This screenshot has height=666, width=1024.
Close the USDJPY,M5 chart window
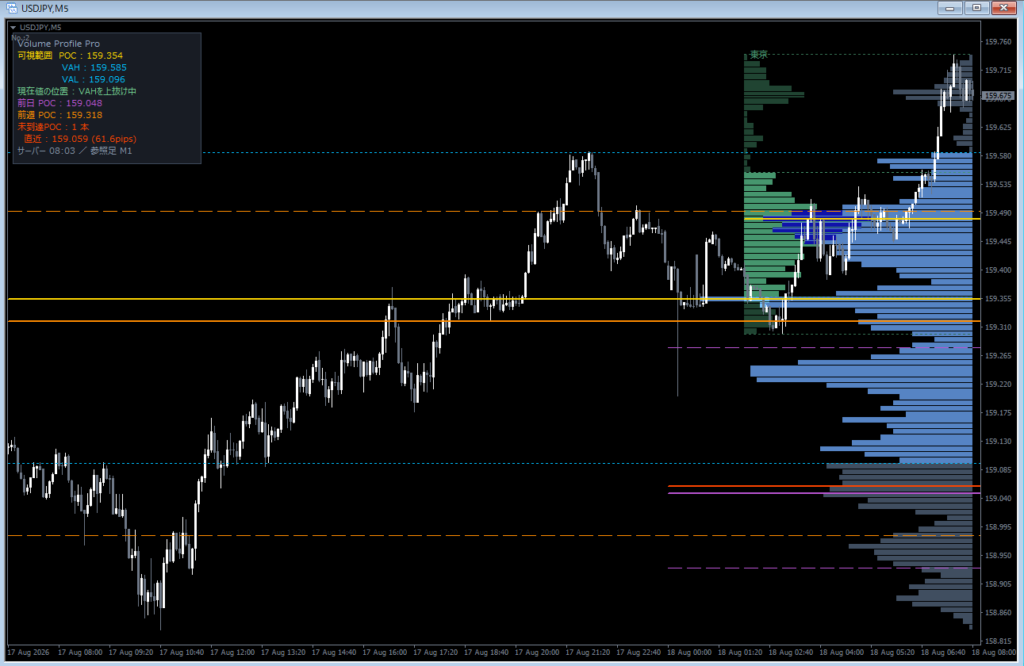coord(1003,8)
